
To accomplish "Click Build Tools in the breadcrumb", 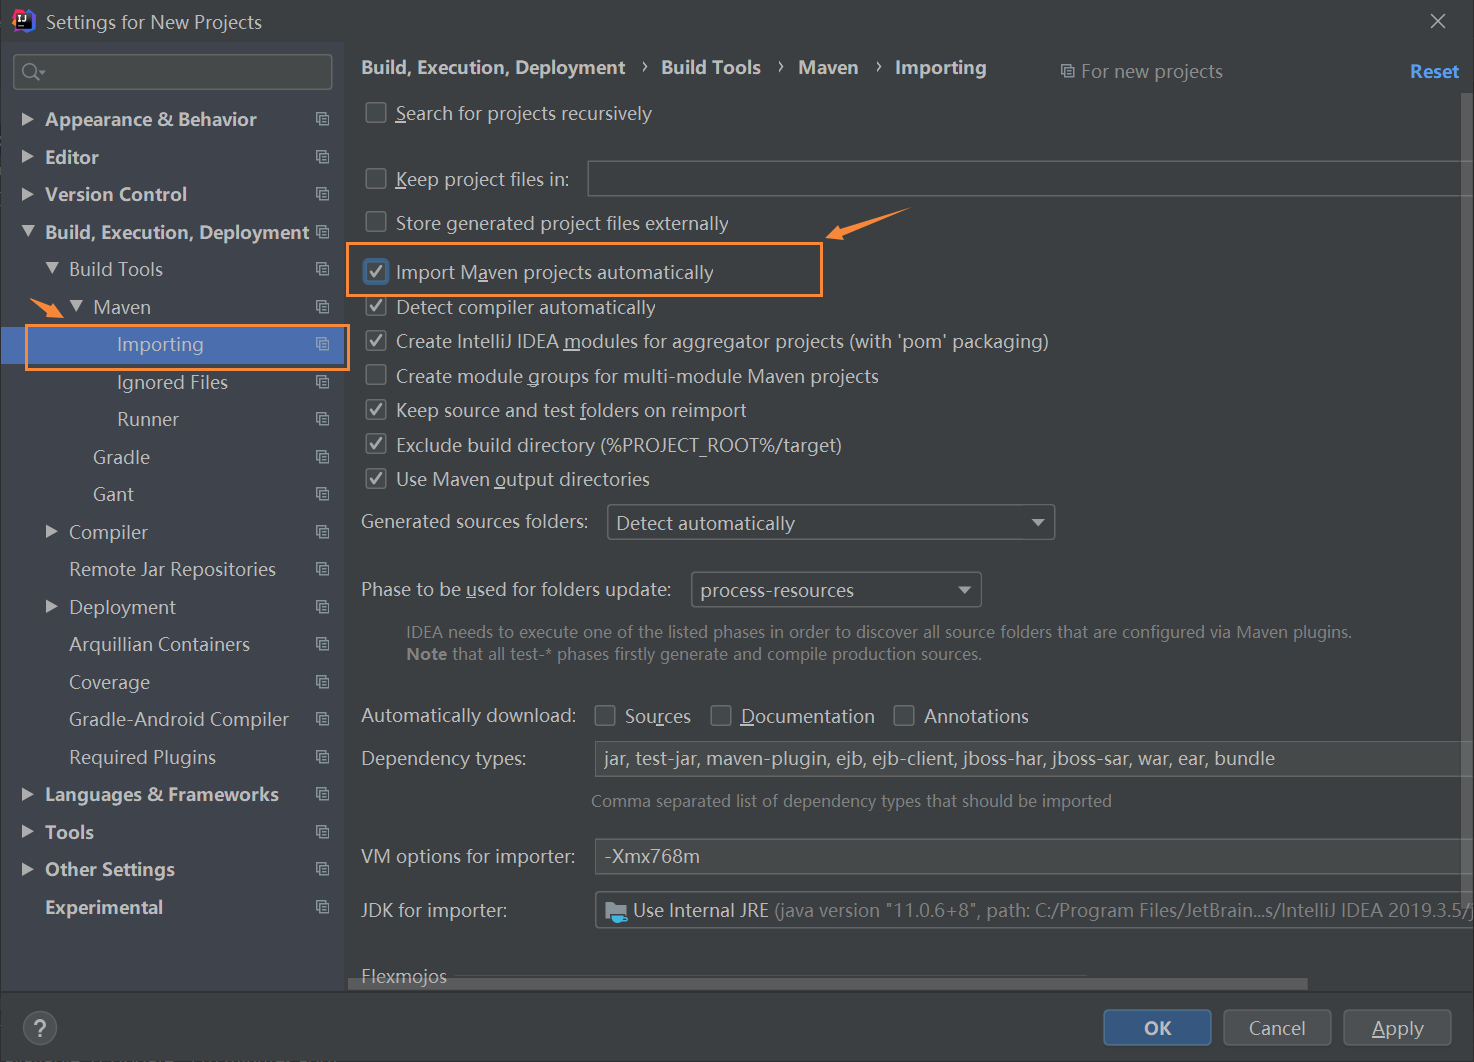I will pos(711,67).
